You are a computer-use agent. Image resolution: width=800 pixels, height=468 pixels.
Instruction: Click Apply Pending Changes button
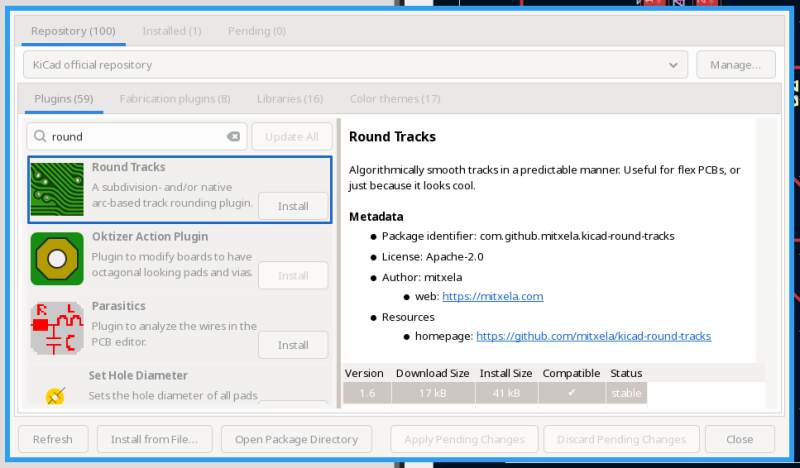[464, 439]
